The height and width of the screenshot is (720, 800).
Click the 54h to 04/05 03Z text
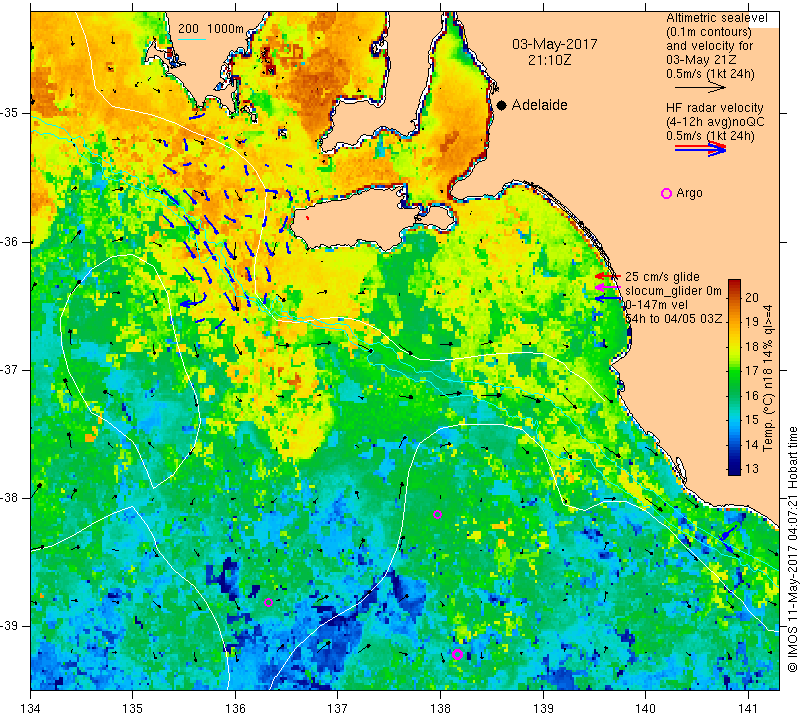tap(673, 319)
